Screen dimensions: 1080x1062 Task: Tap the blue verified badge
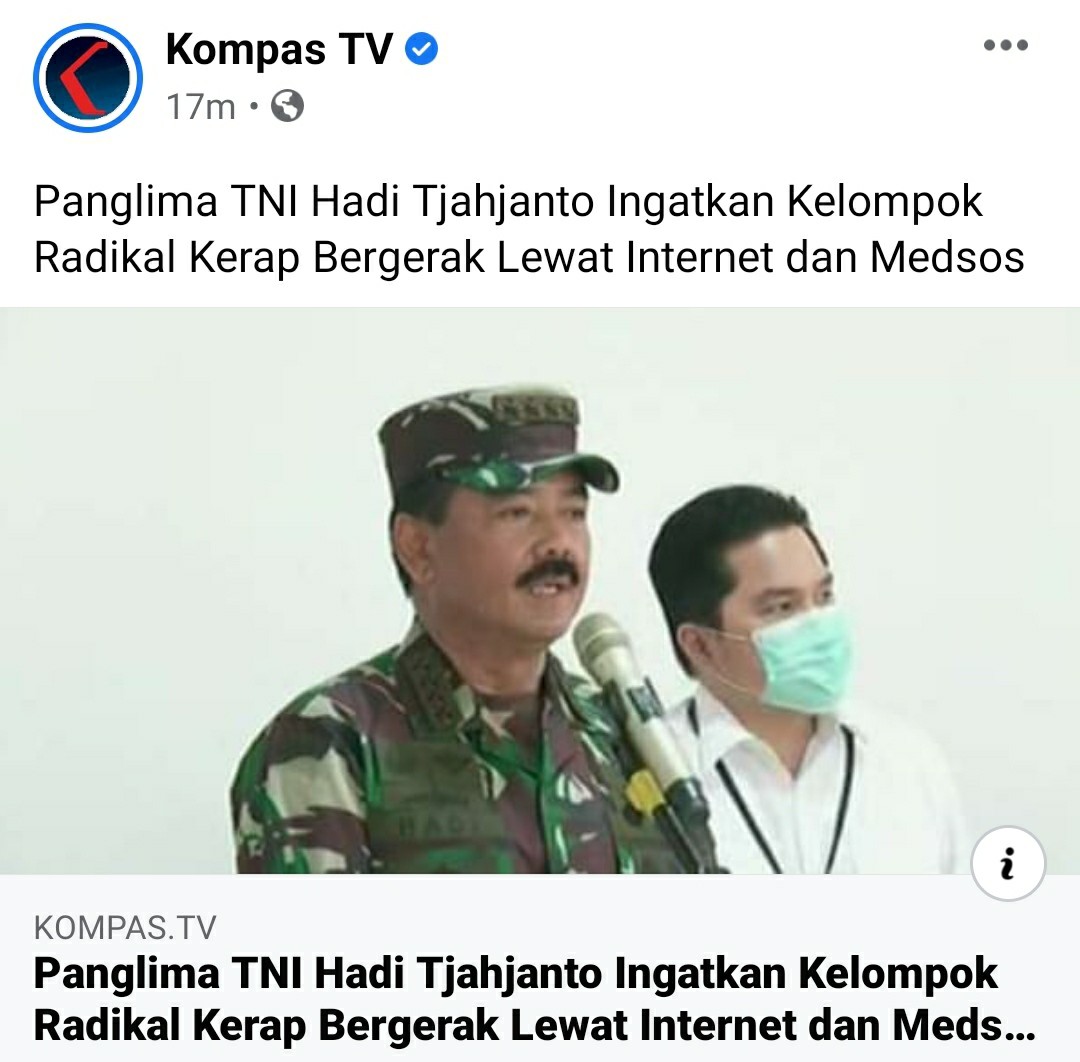click(421, 50)
